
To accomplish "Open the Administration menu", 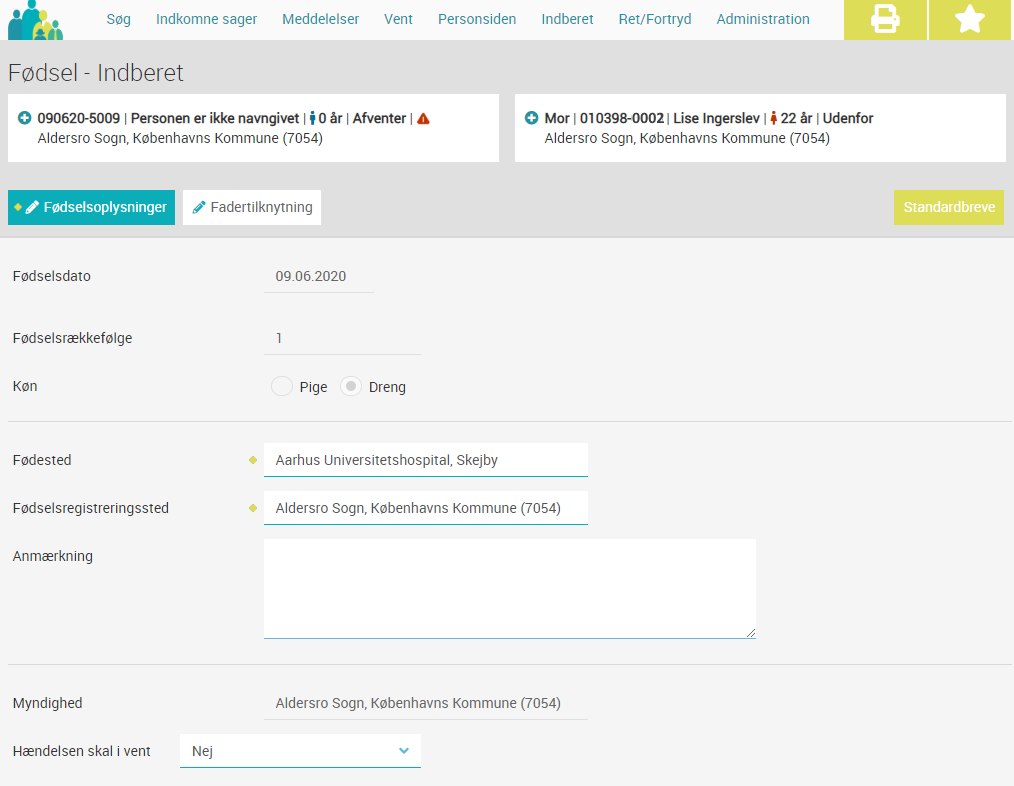I will click(x=763, y=19).
